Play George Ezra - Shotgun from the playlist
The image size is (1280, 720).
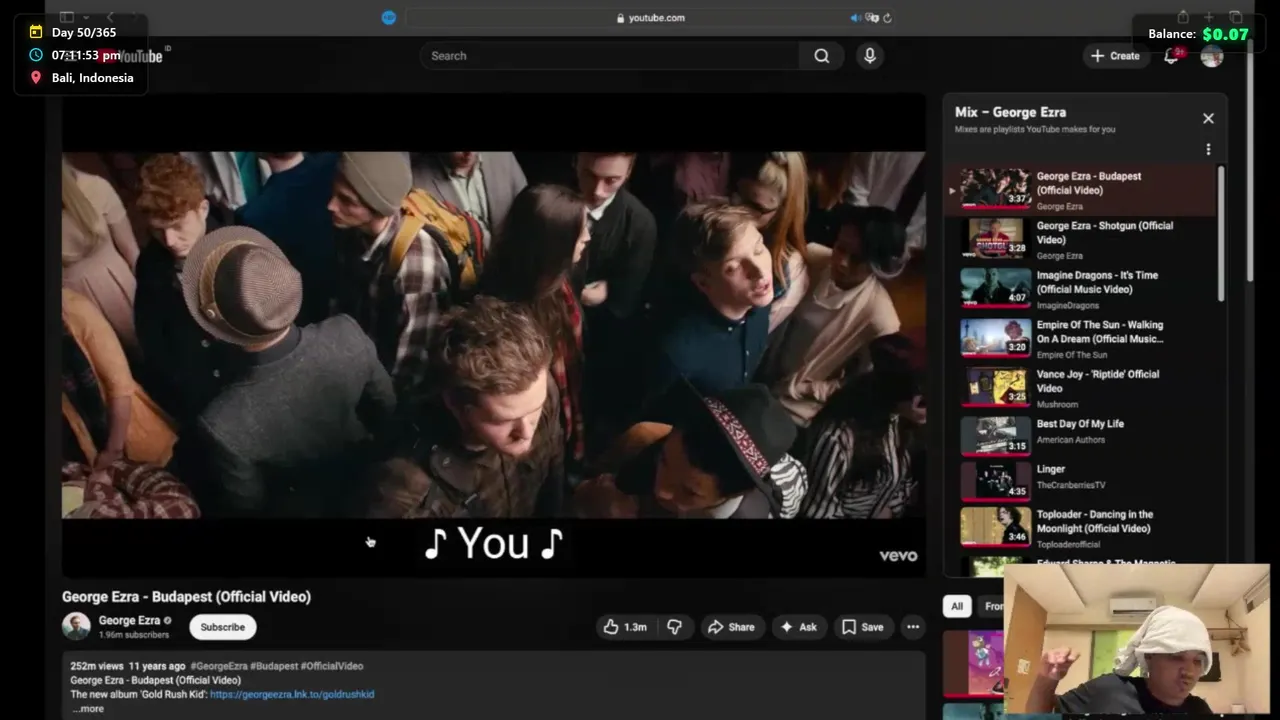click(x=1082, y=240)
